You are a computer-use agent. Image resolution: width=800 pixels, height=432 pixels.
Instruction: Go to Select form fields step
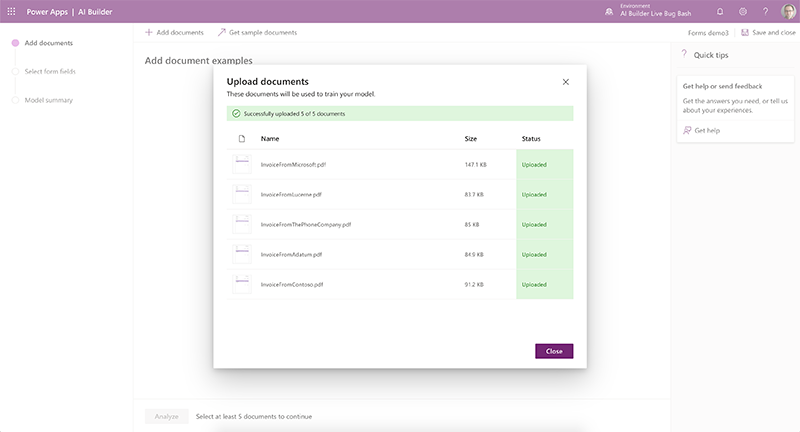(50, 71)
